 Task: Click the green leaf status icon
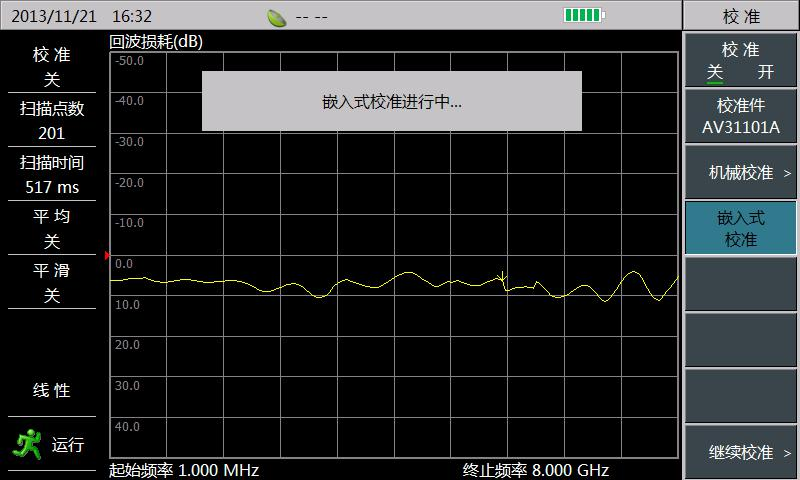click(277, 18)
